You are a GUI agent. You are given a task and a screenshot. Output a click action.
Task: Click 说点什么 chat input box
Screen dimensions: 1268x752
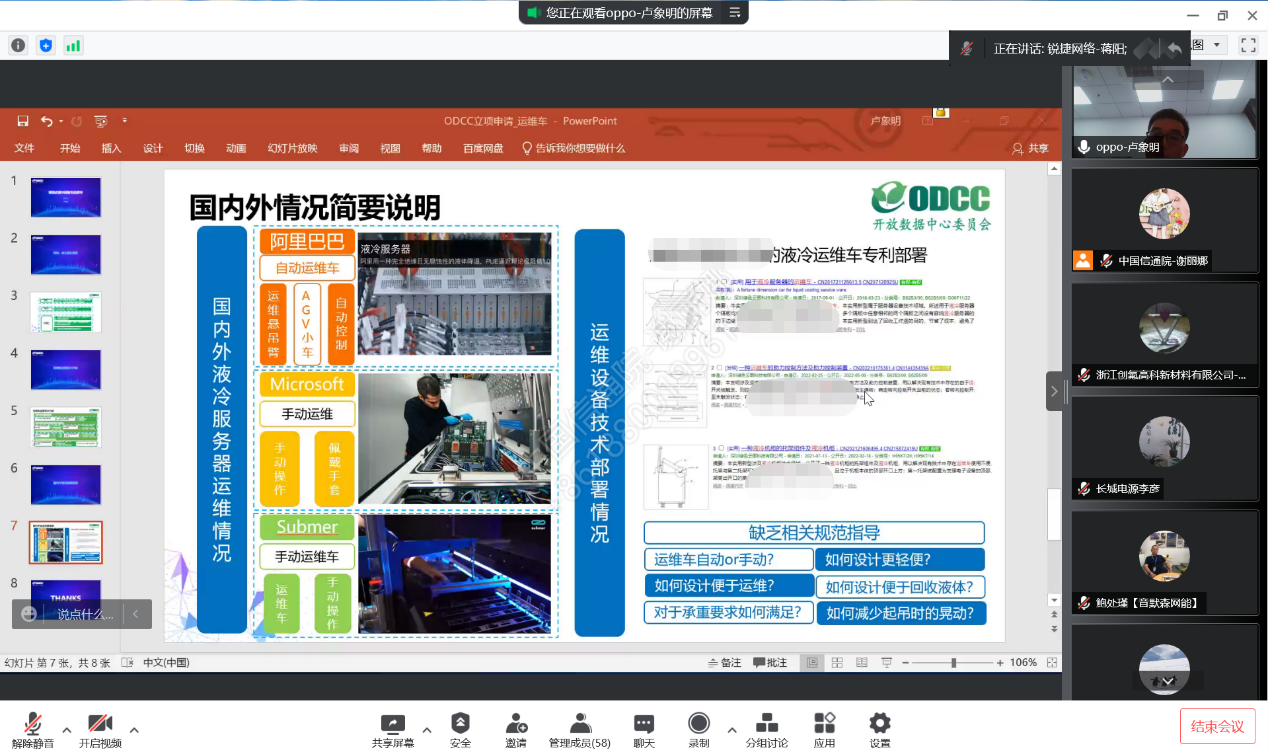(x=84, y=614)
